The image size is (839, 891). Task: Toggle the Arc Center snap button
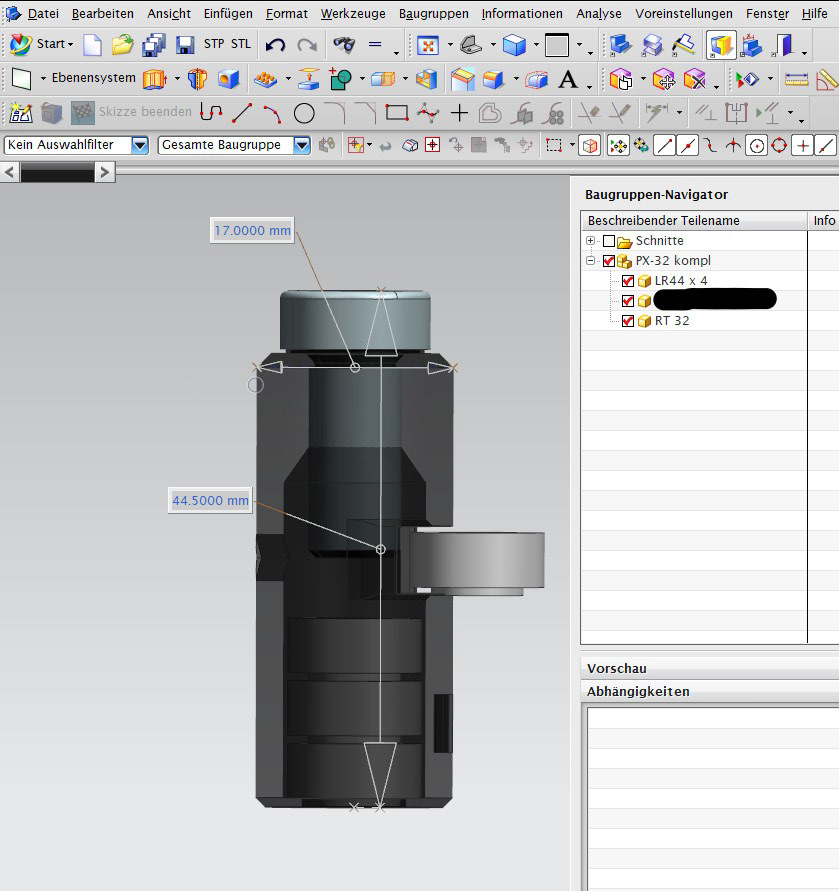coord(756,146)
